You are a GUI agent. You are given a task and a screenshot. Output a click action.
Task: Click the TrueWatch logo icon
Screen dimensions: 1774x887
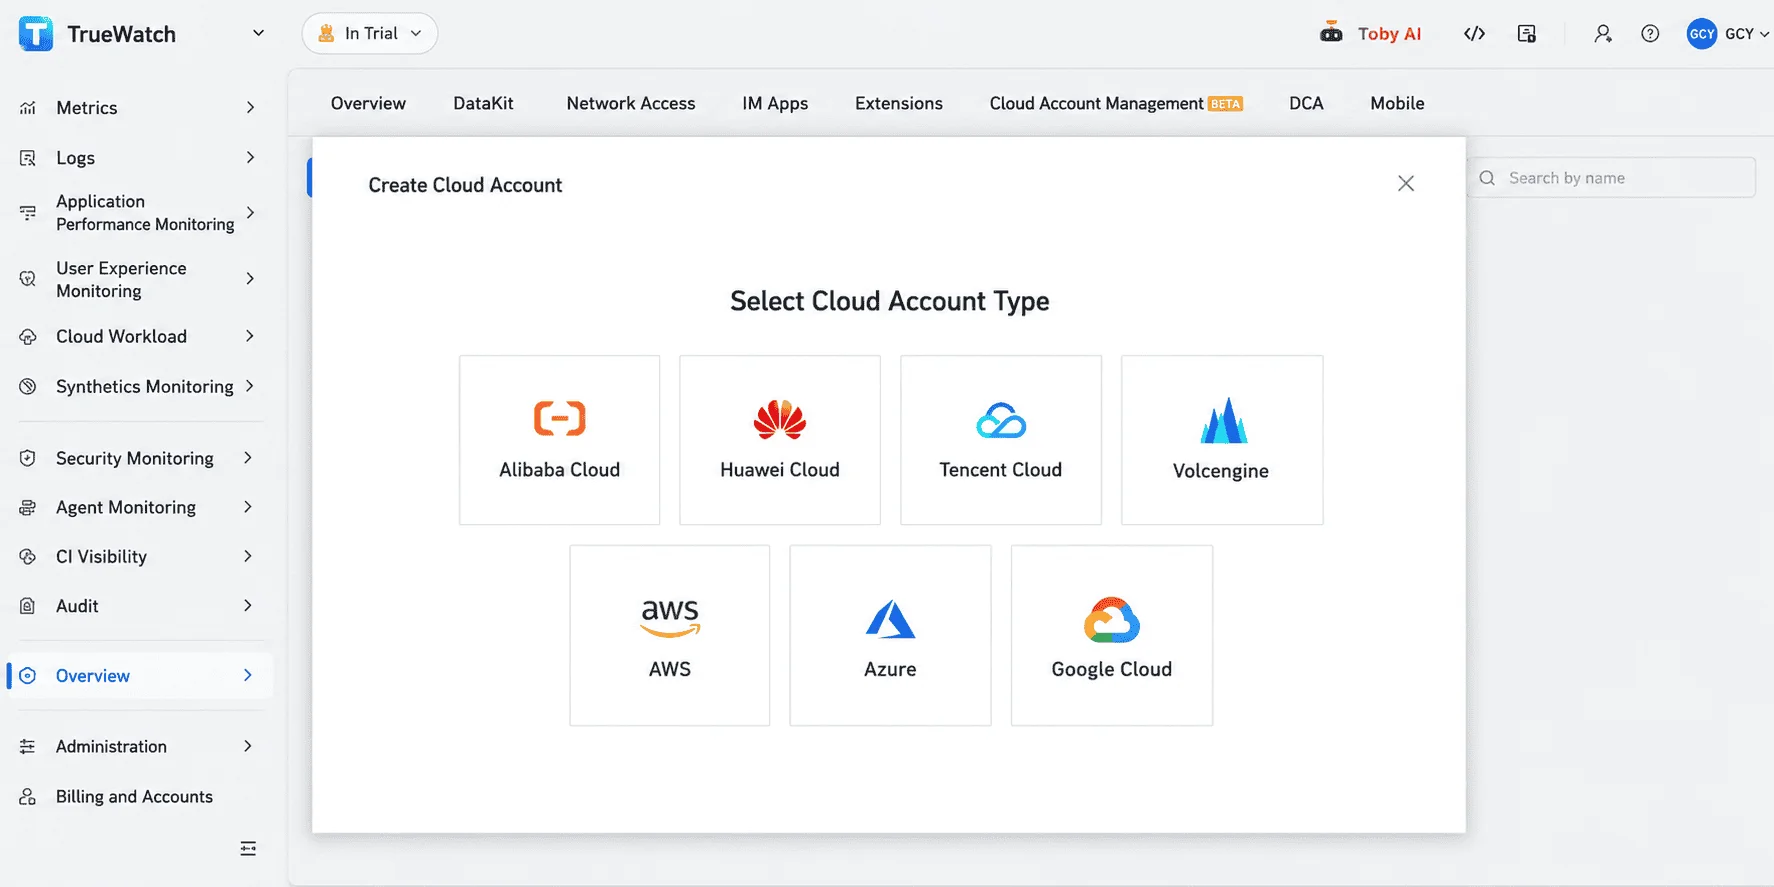(36, 34)
